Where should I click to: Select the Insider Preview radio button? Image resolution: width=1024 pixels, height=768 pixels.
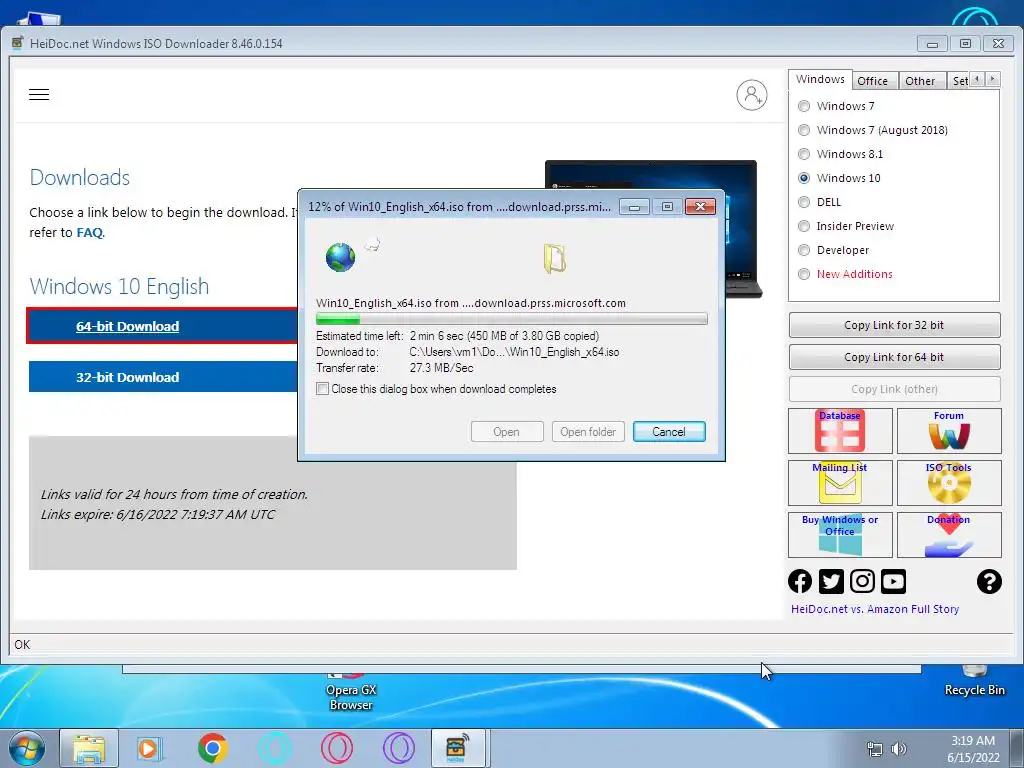804,226
